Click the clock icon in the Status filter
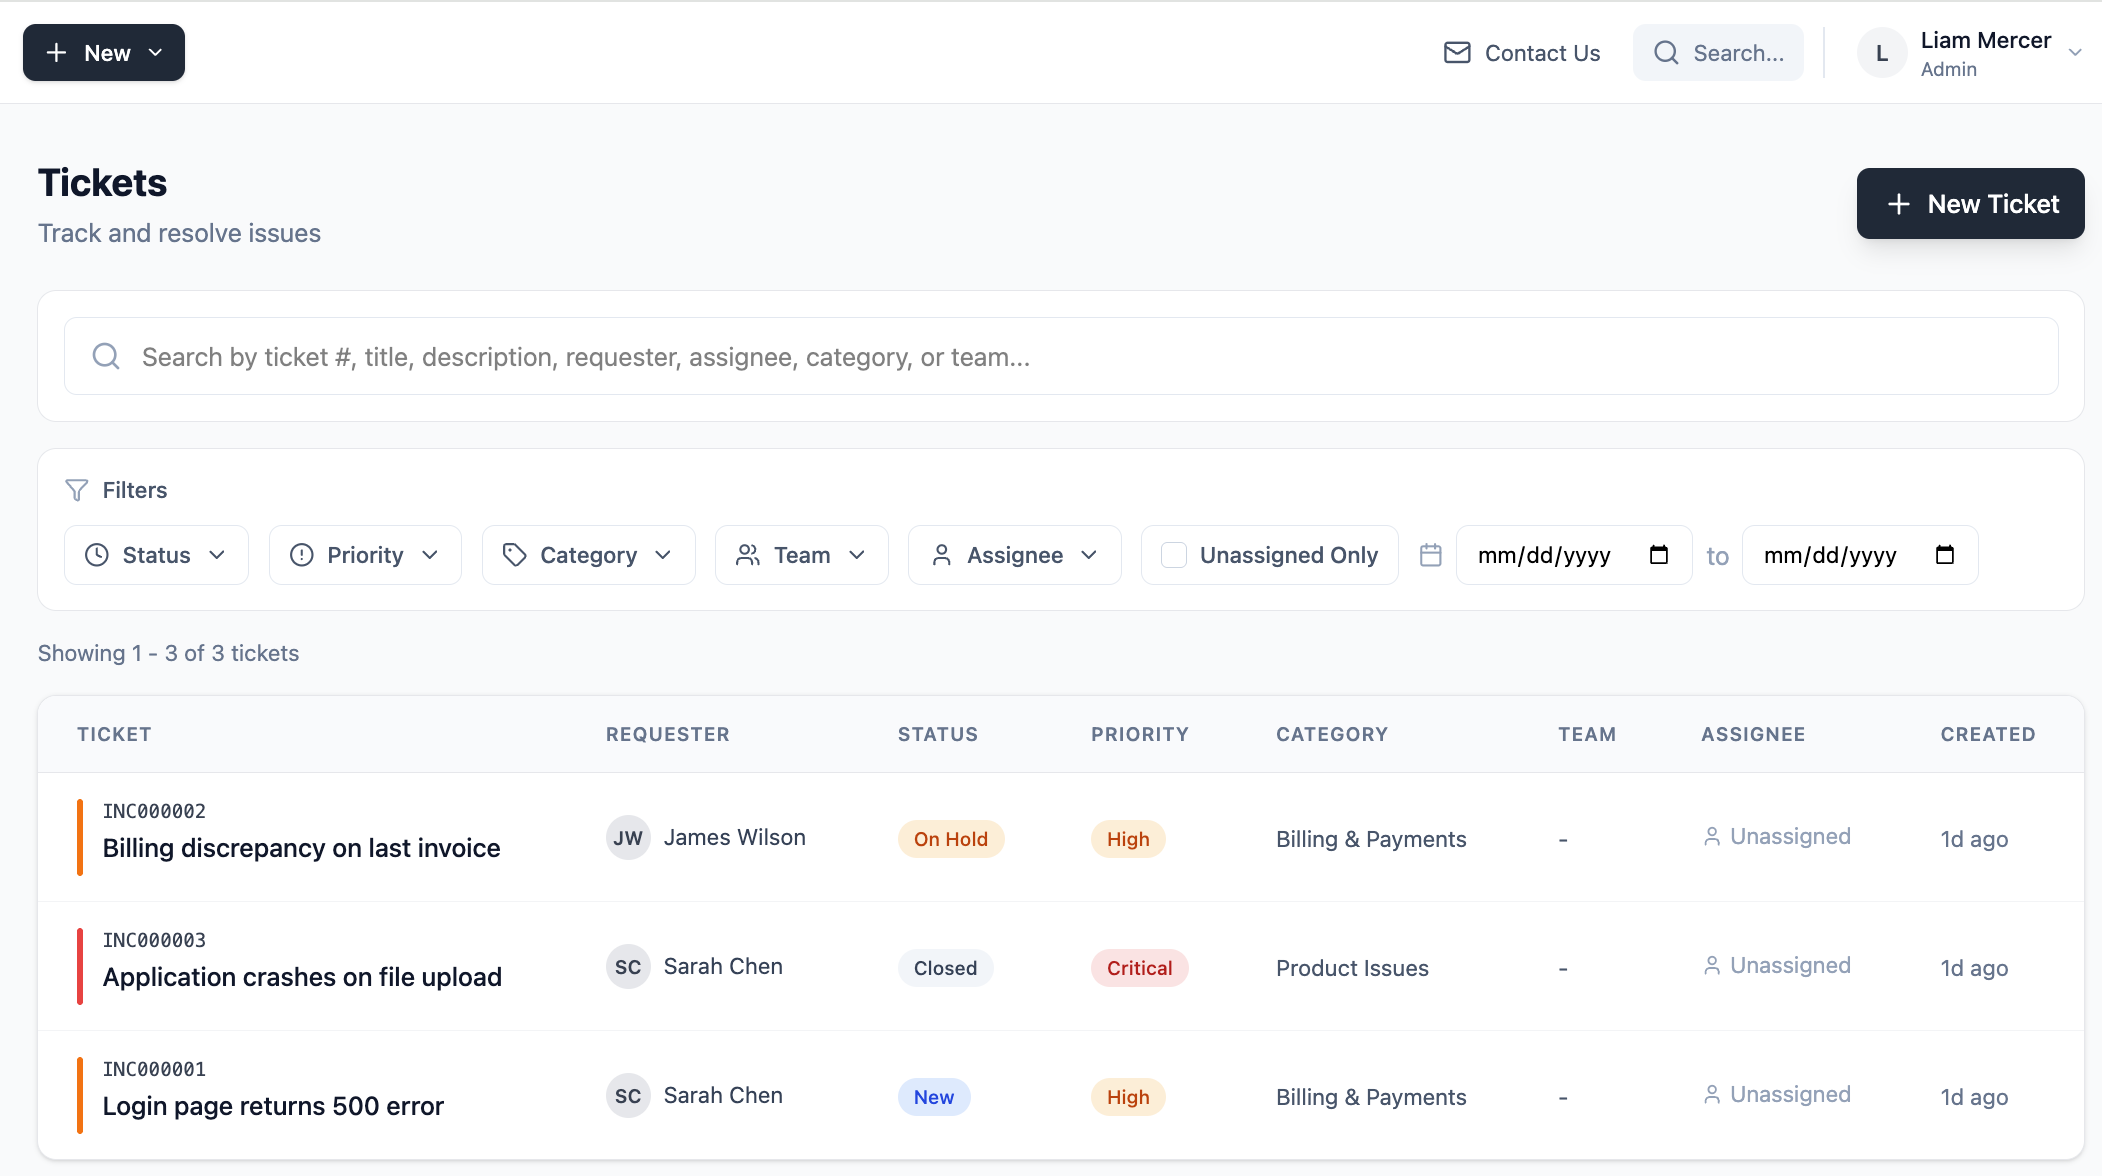Image resolution: width=2102 pixels, height=1176 pixels. point(96,555)
